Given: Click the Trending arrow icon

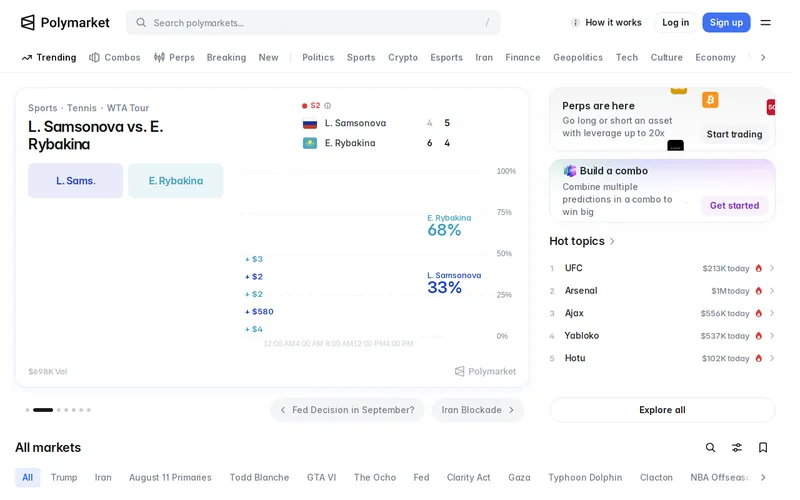Looking at the screenshot, I should pyautogui.click(x=27, y=58).
